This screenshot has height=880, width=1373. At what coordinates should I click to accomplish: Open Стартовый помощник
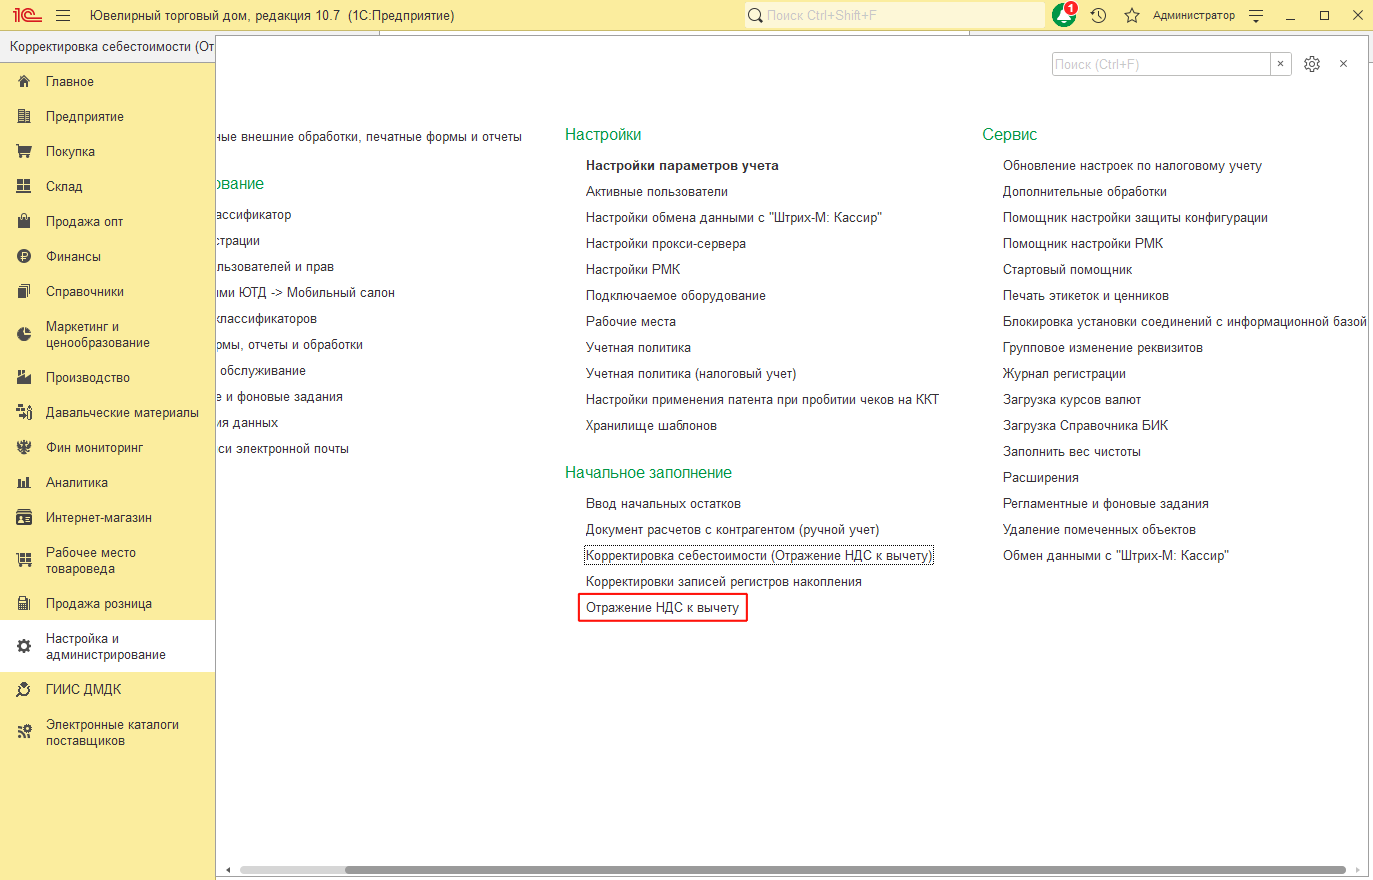(x=1068, y=270)
